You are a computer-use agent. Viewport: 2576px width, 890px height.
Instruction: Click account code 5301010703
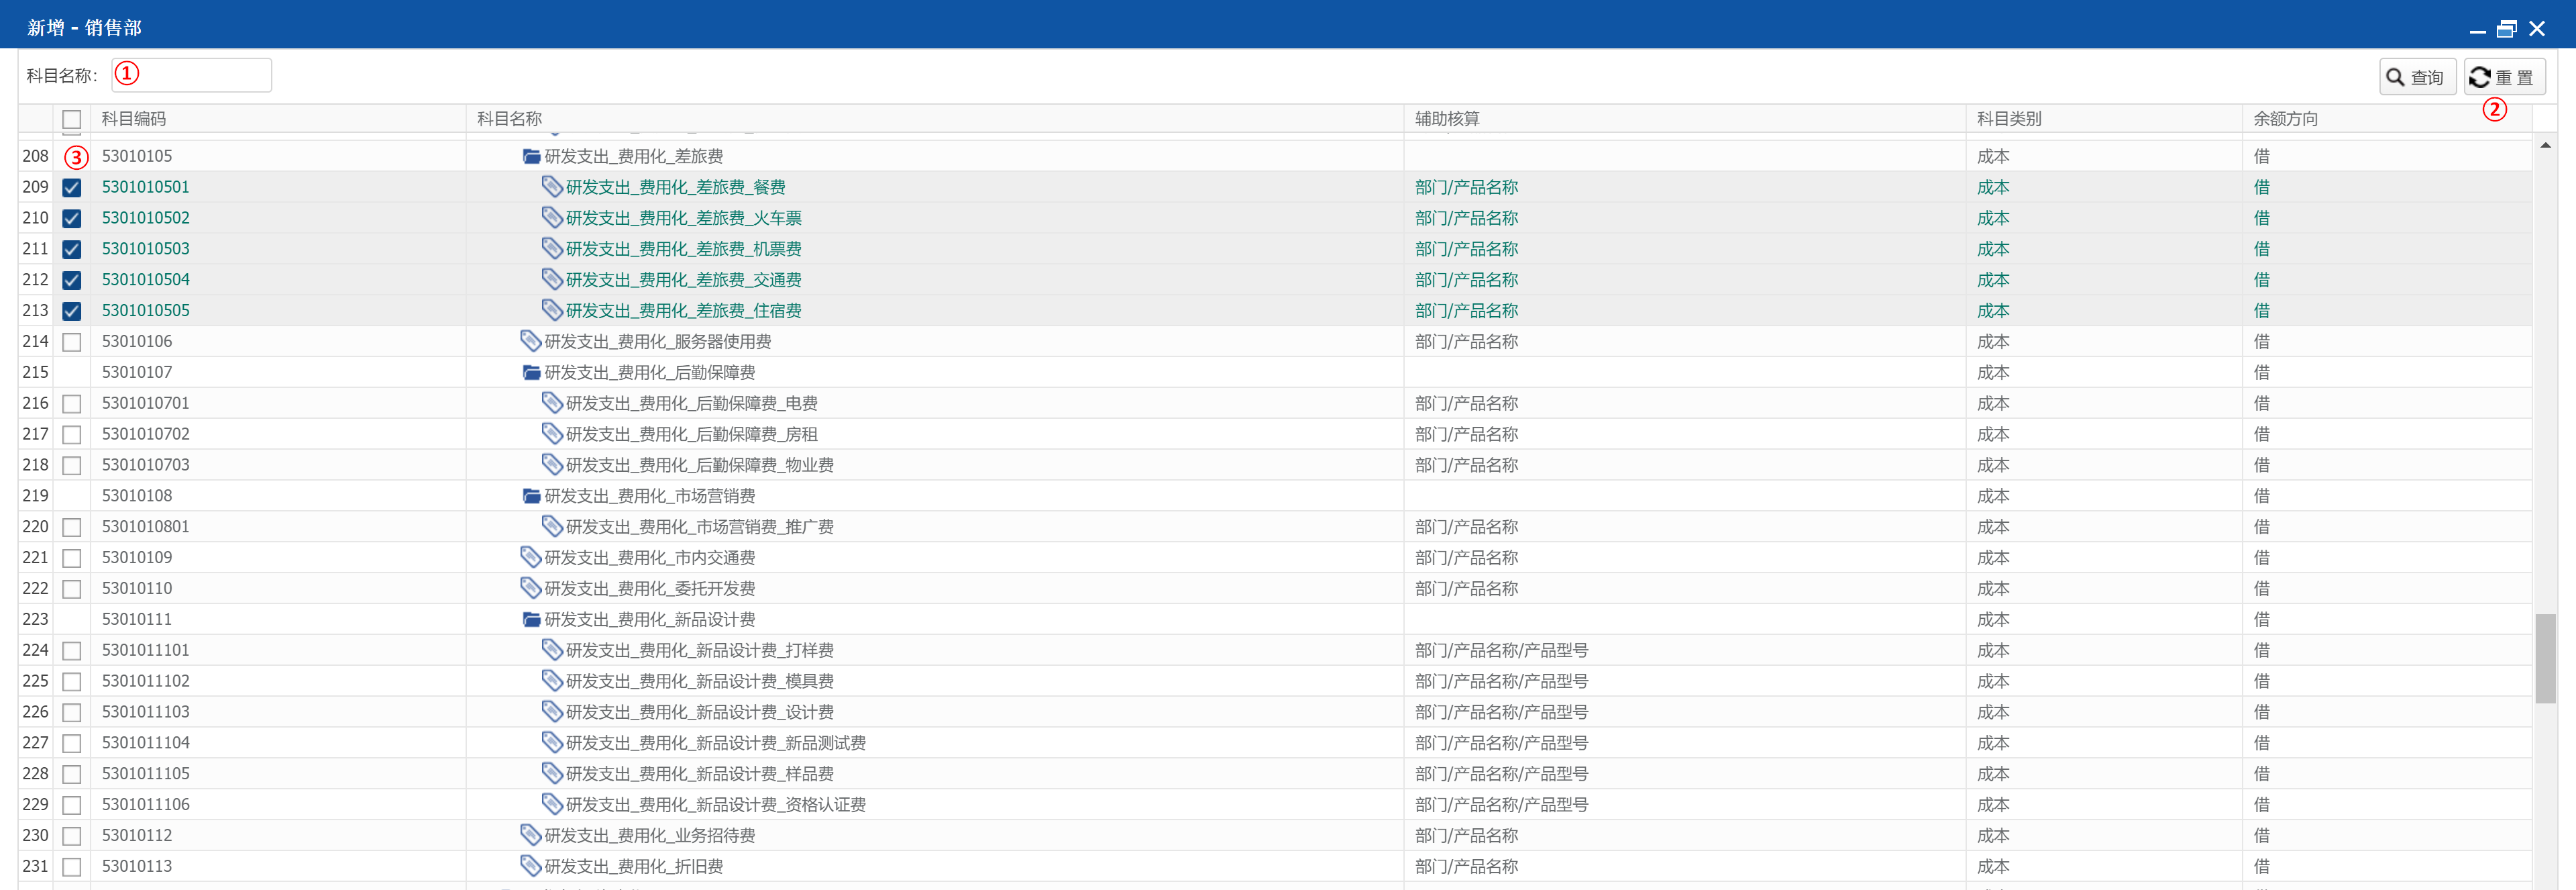coord(146,464)
